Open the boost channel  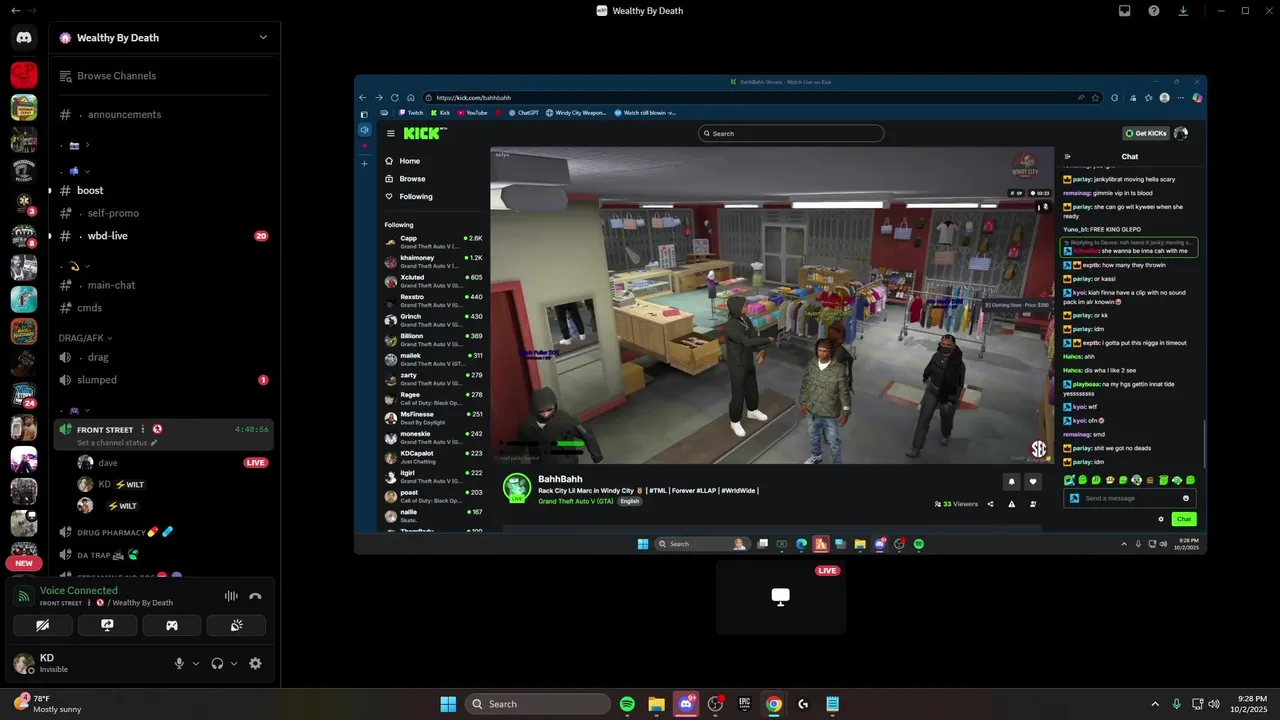click(165, 190)
